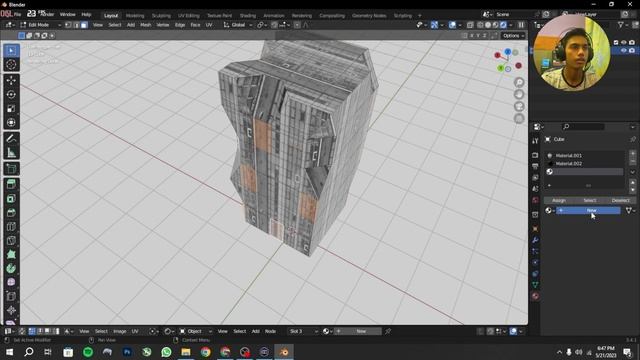Click the Assign button

click(559, 200)
